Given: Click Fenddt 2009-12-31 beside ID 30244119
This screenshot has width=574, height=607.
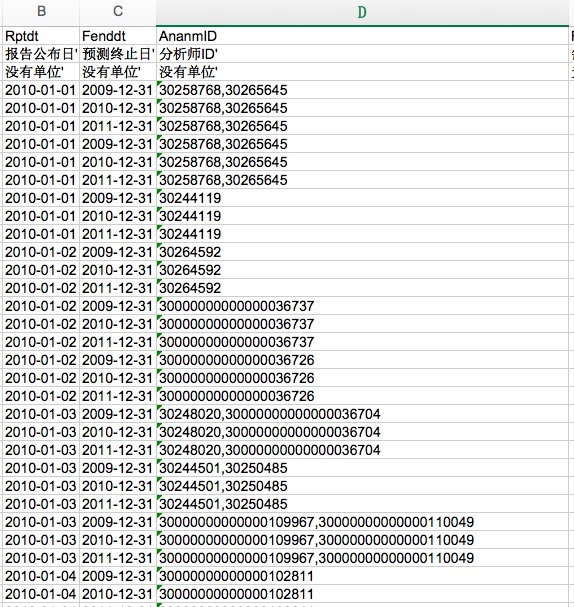Looking at the screenshot, I should coord(118,198).
